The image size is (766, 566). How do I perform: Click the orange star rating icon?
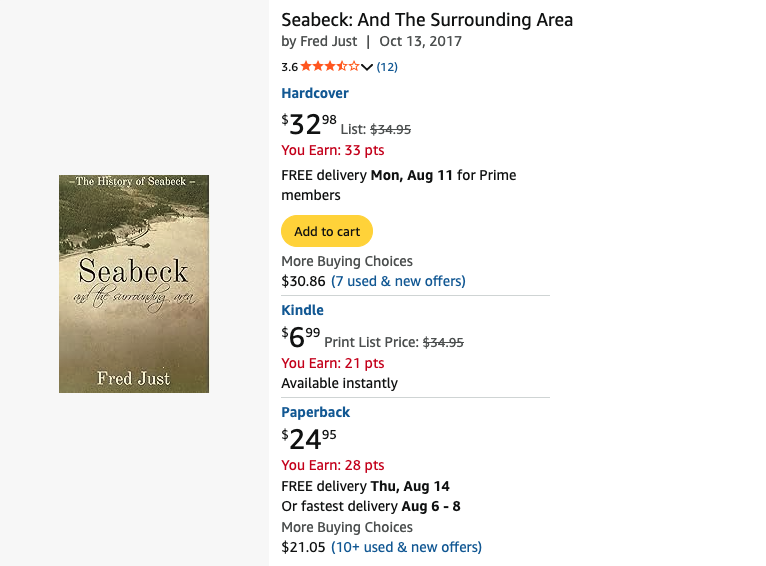point(330,66)
